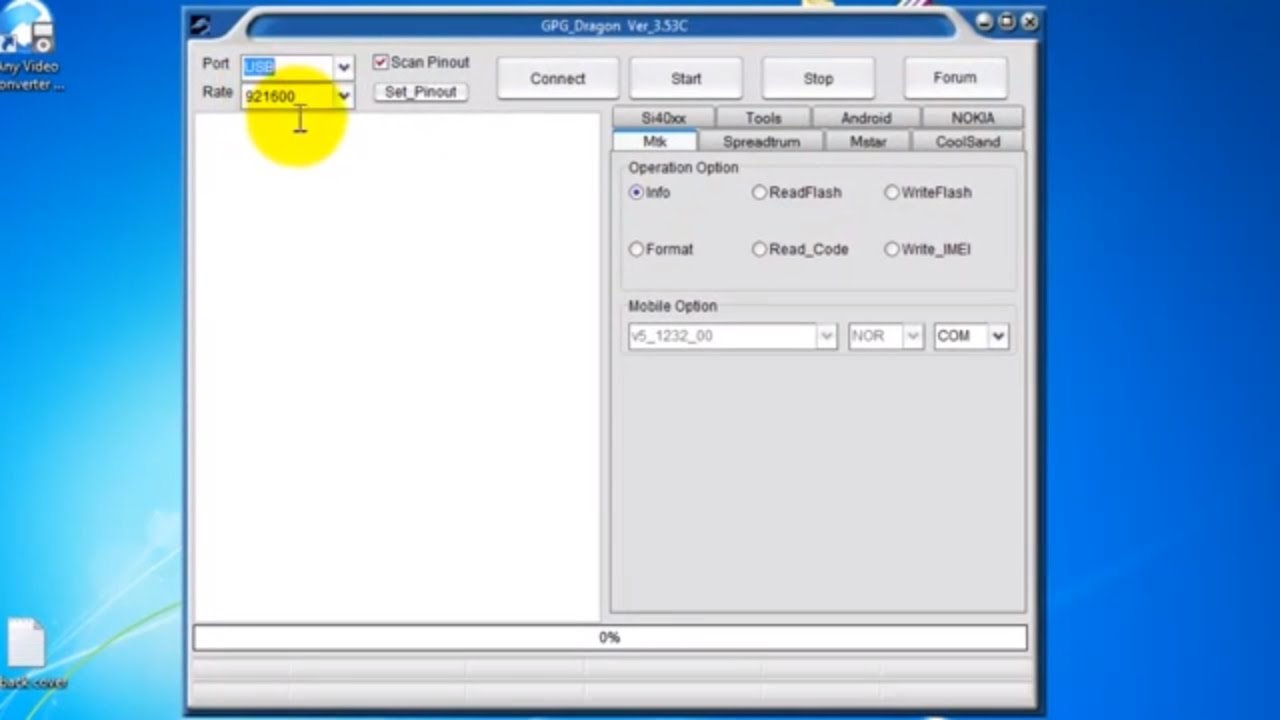Viewport: 1280px width, 720px height.
Task: Click the Port USB input field
Action: [288, 67]
